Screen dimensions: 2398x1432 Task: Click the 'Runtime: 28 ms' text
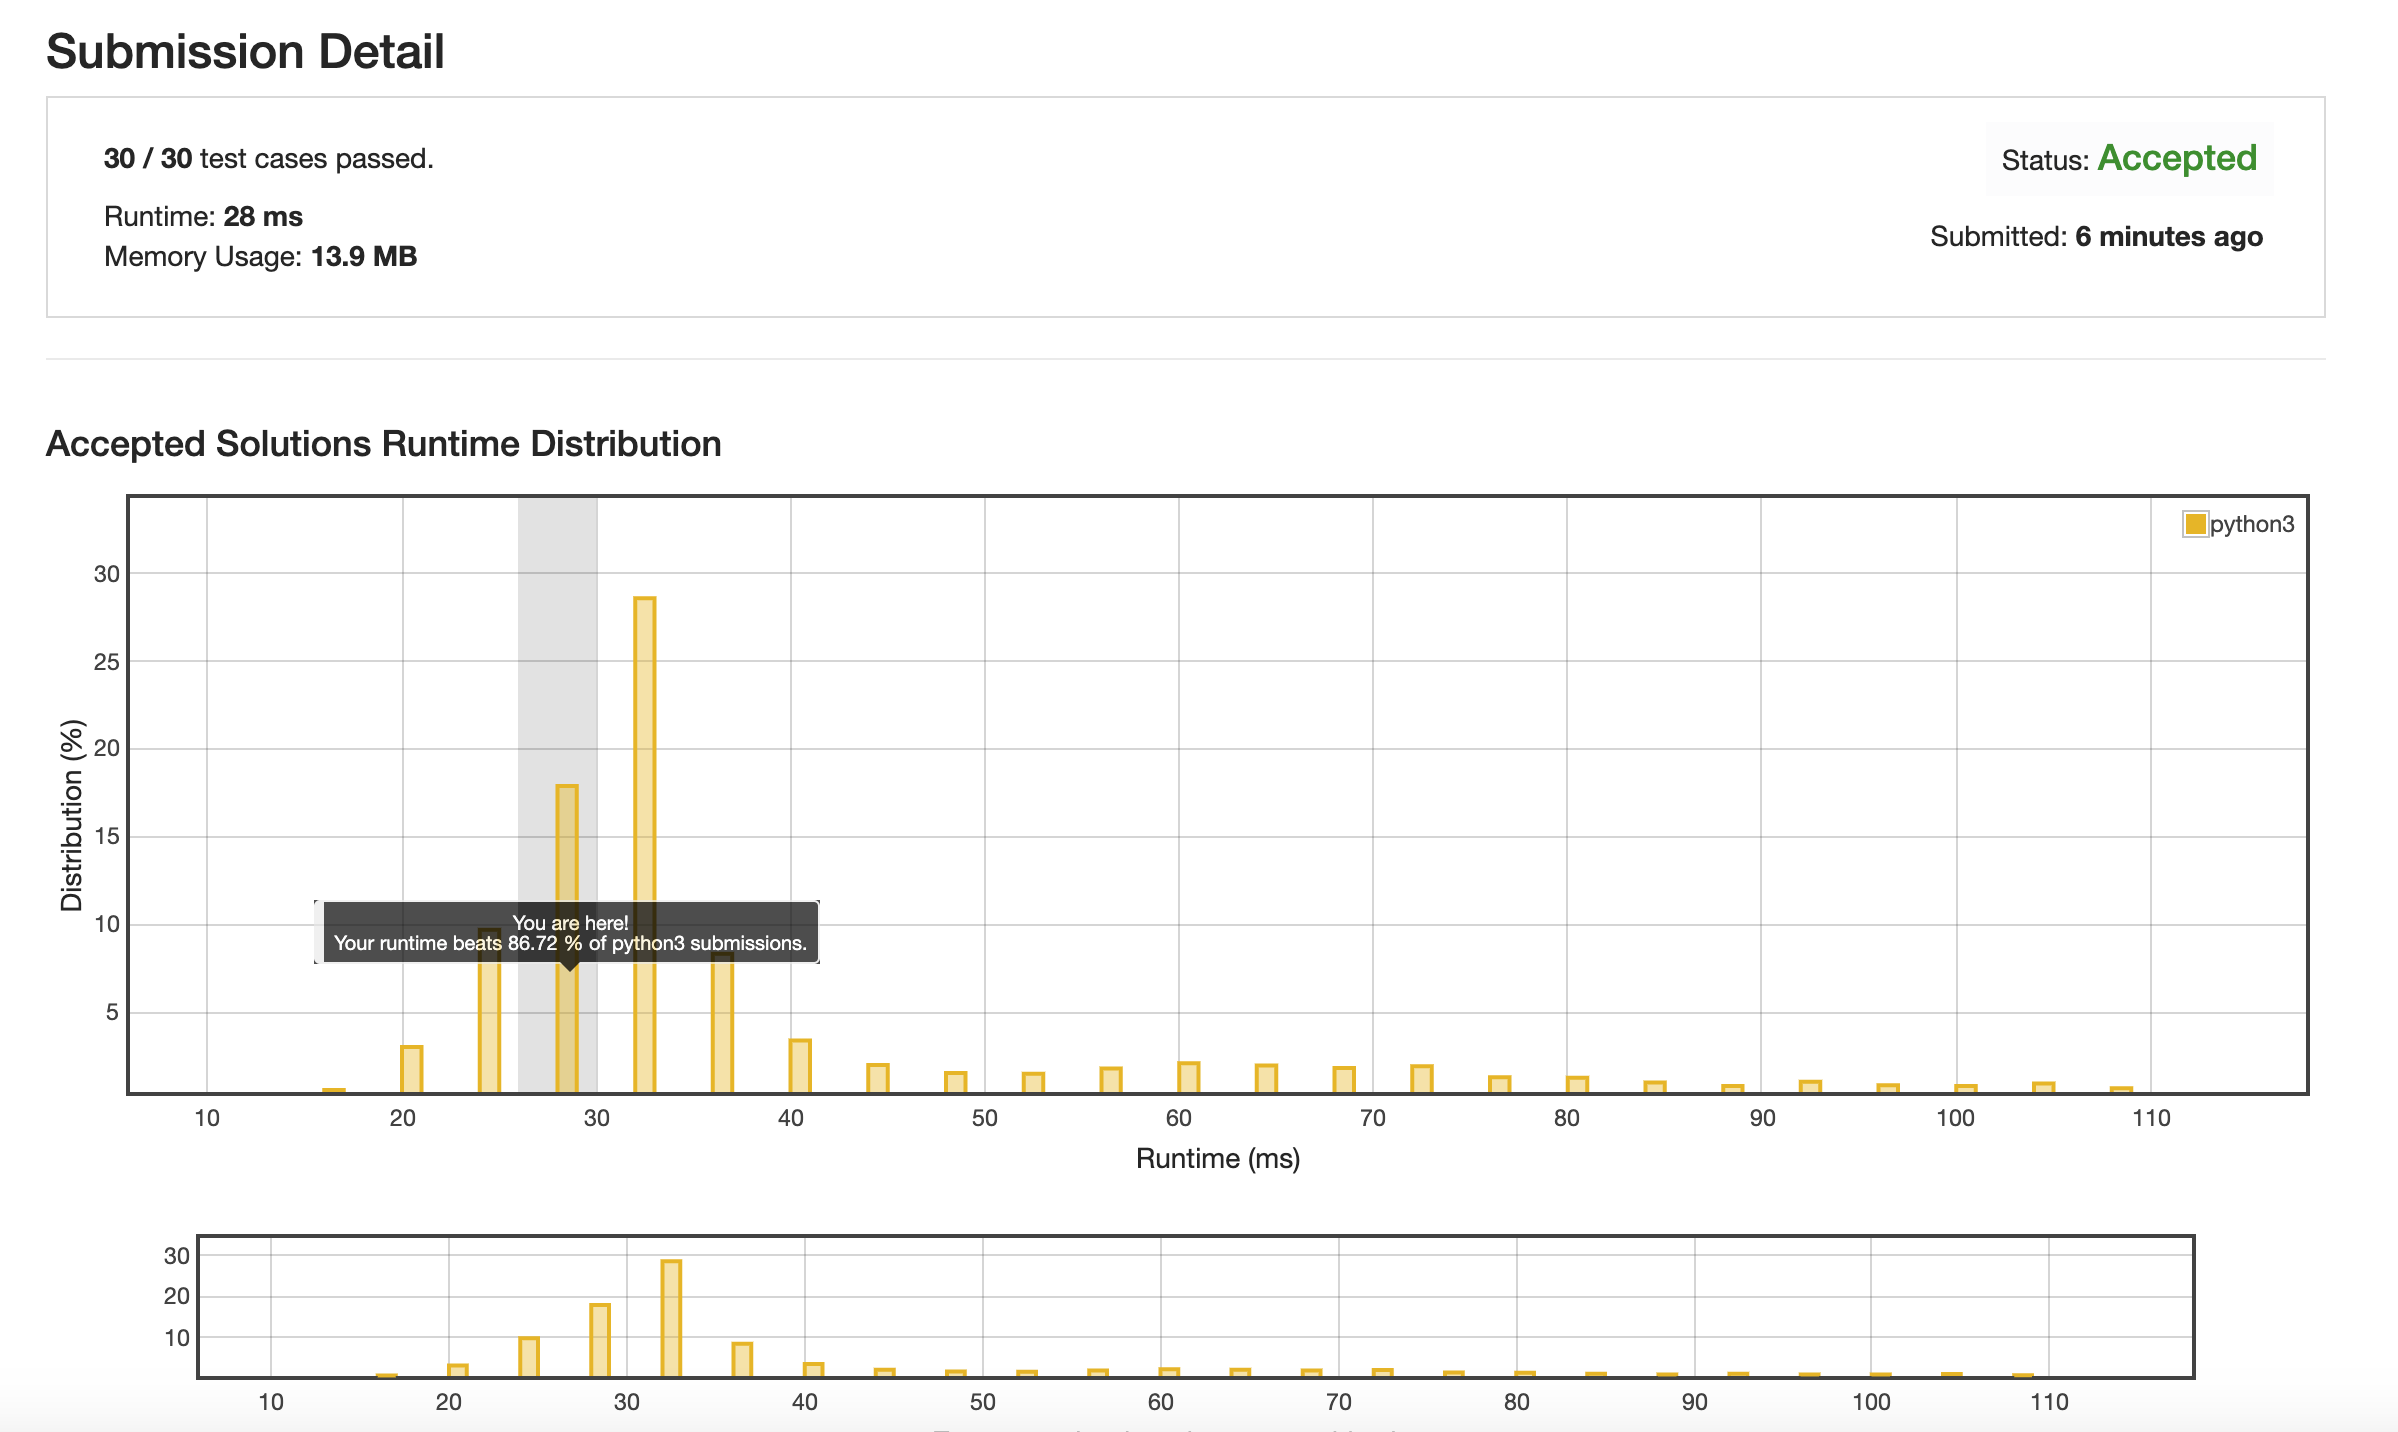point(203,216)
